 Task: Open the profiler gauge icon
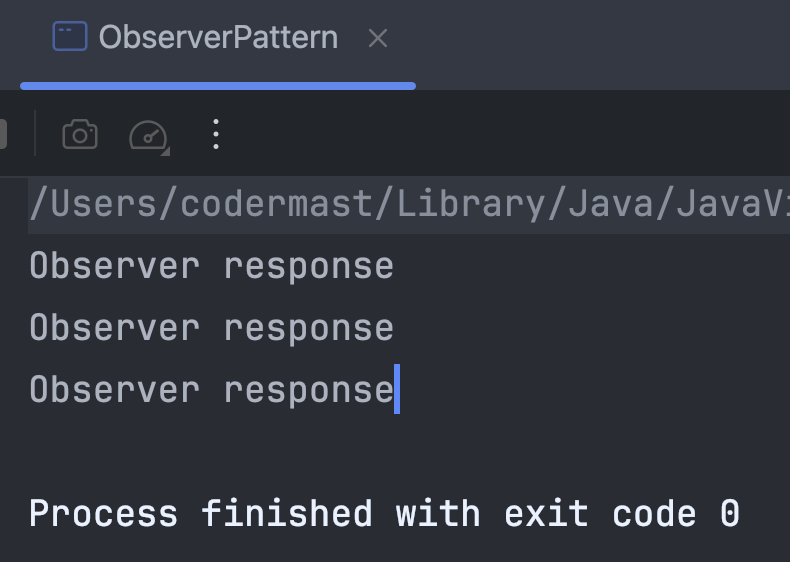148,134
